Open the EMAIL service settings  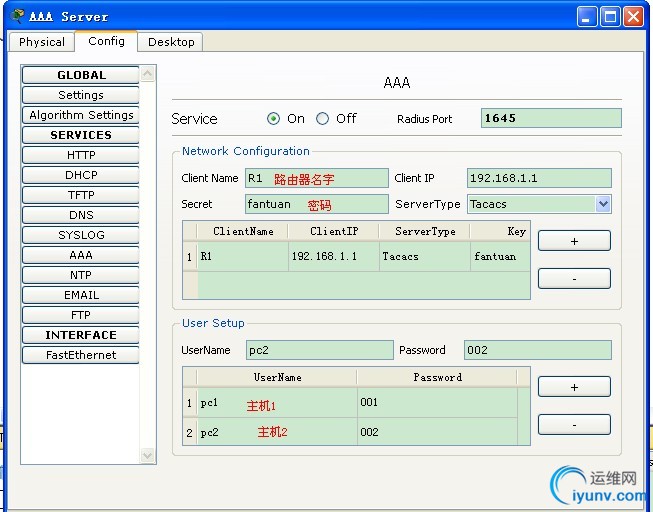click(x=81, y=295)
